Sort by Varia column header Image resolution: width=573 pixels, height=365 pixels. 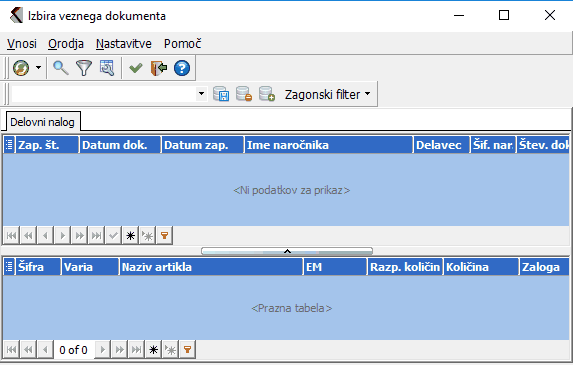click(90, 267)
